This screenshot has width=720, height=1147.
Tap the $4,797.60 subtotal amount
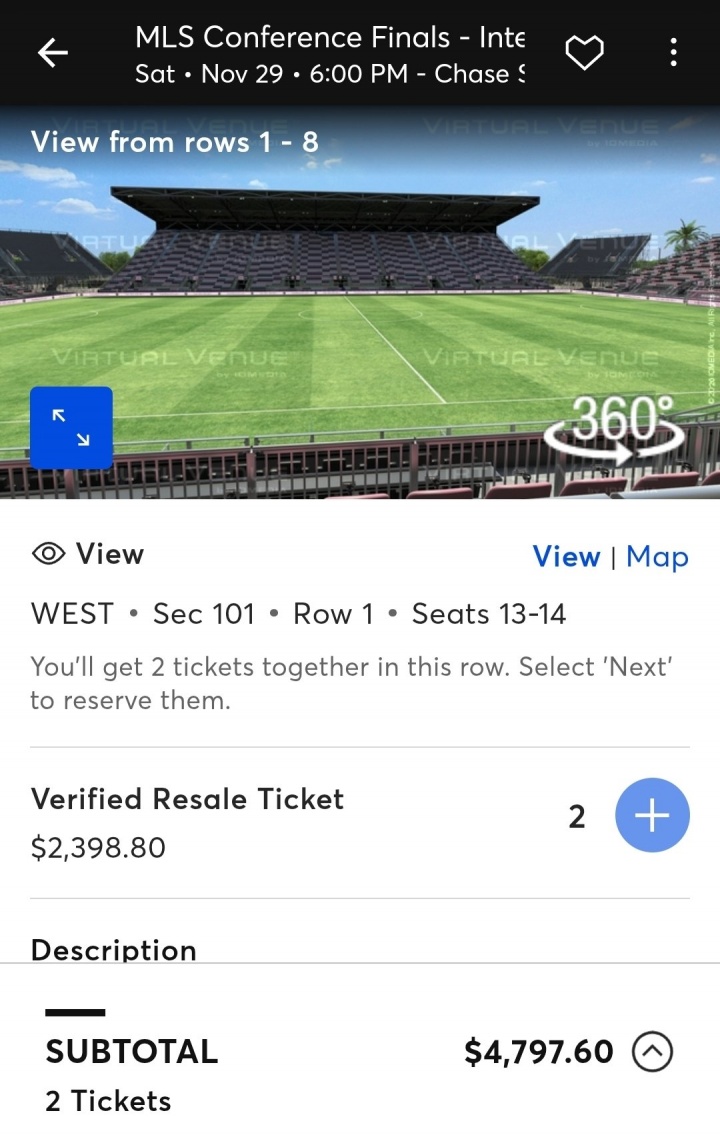coord(539,1052)
